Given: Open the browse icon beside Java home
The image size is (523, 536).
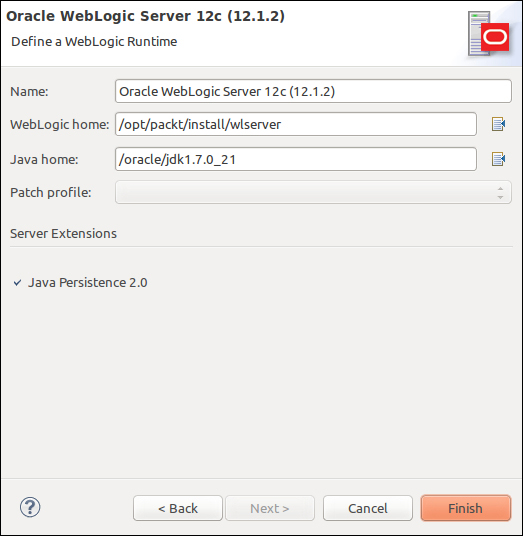Looking at the screenshot, I should 498,159.
